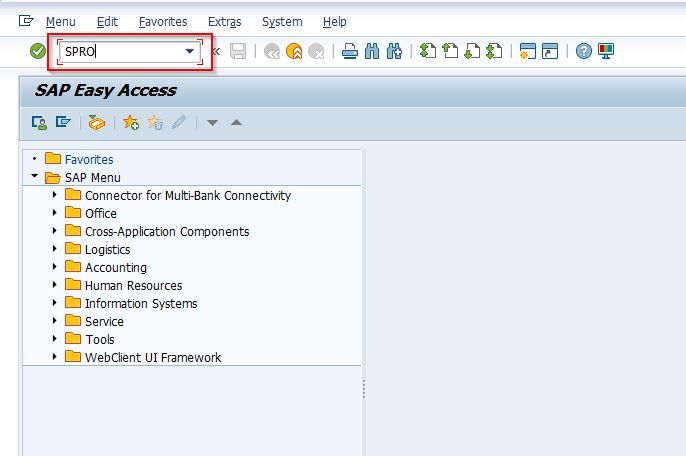Click the blue Help question mark icon

tap(584, 51)
